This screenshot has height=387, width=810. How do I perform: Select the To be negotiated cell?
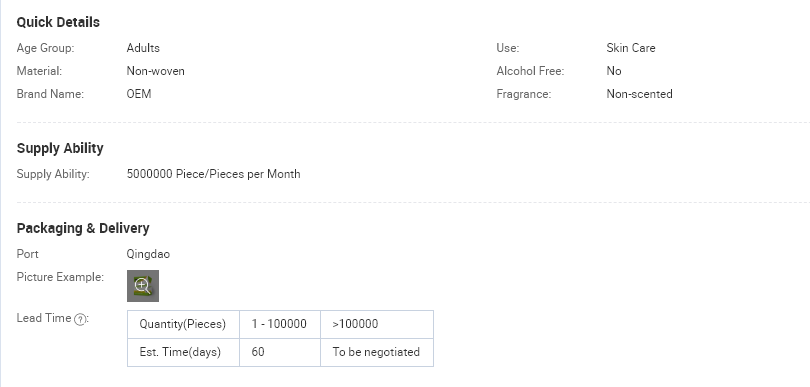point(377,352)
